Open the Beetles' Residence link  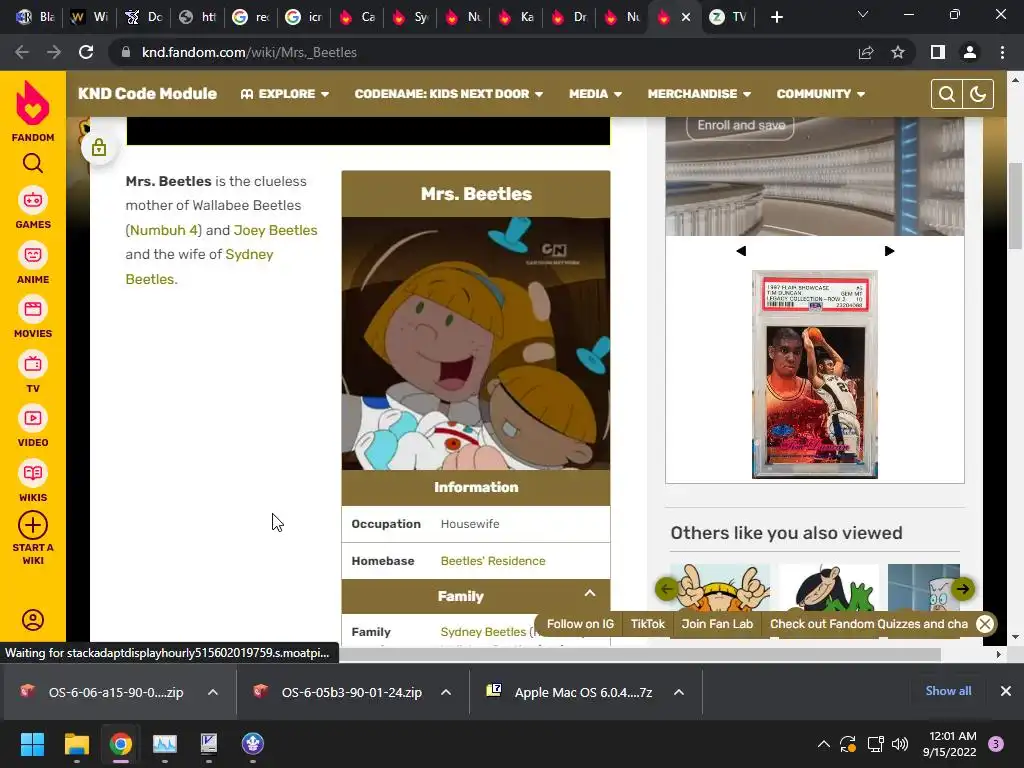coord(492,561)
